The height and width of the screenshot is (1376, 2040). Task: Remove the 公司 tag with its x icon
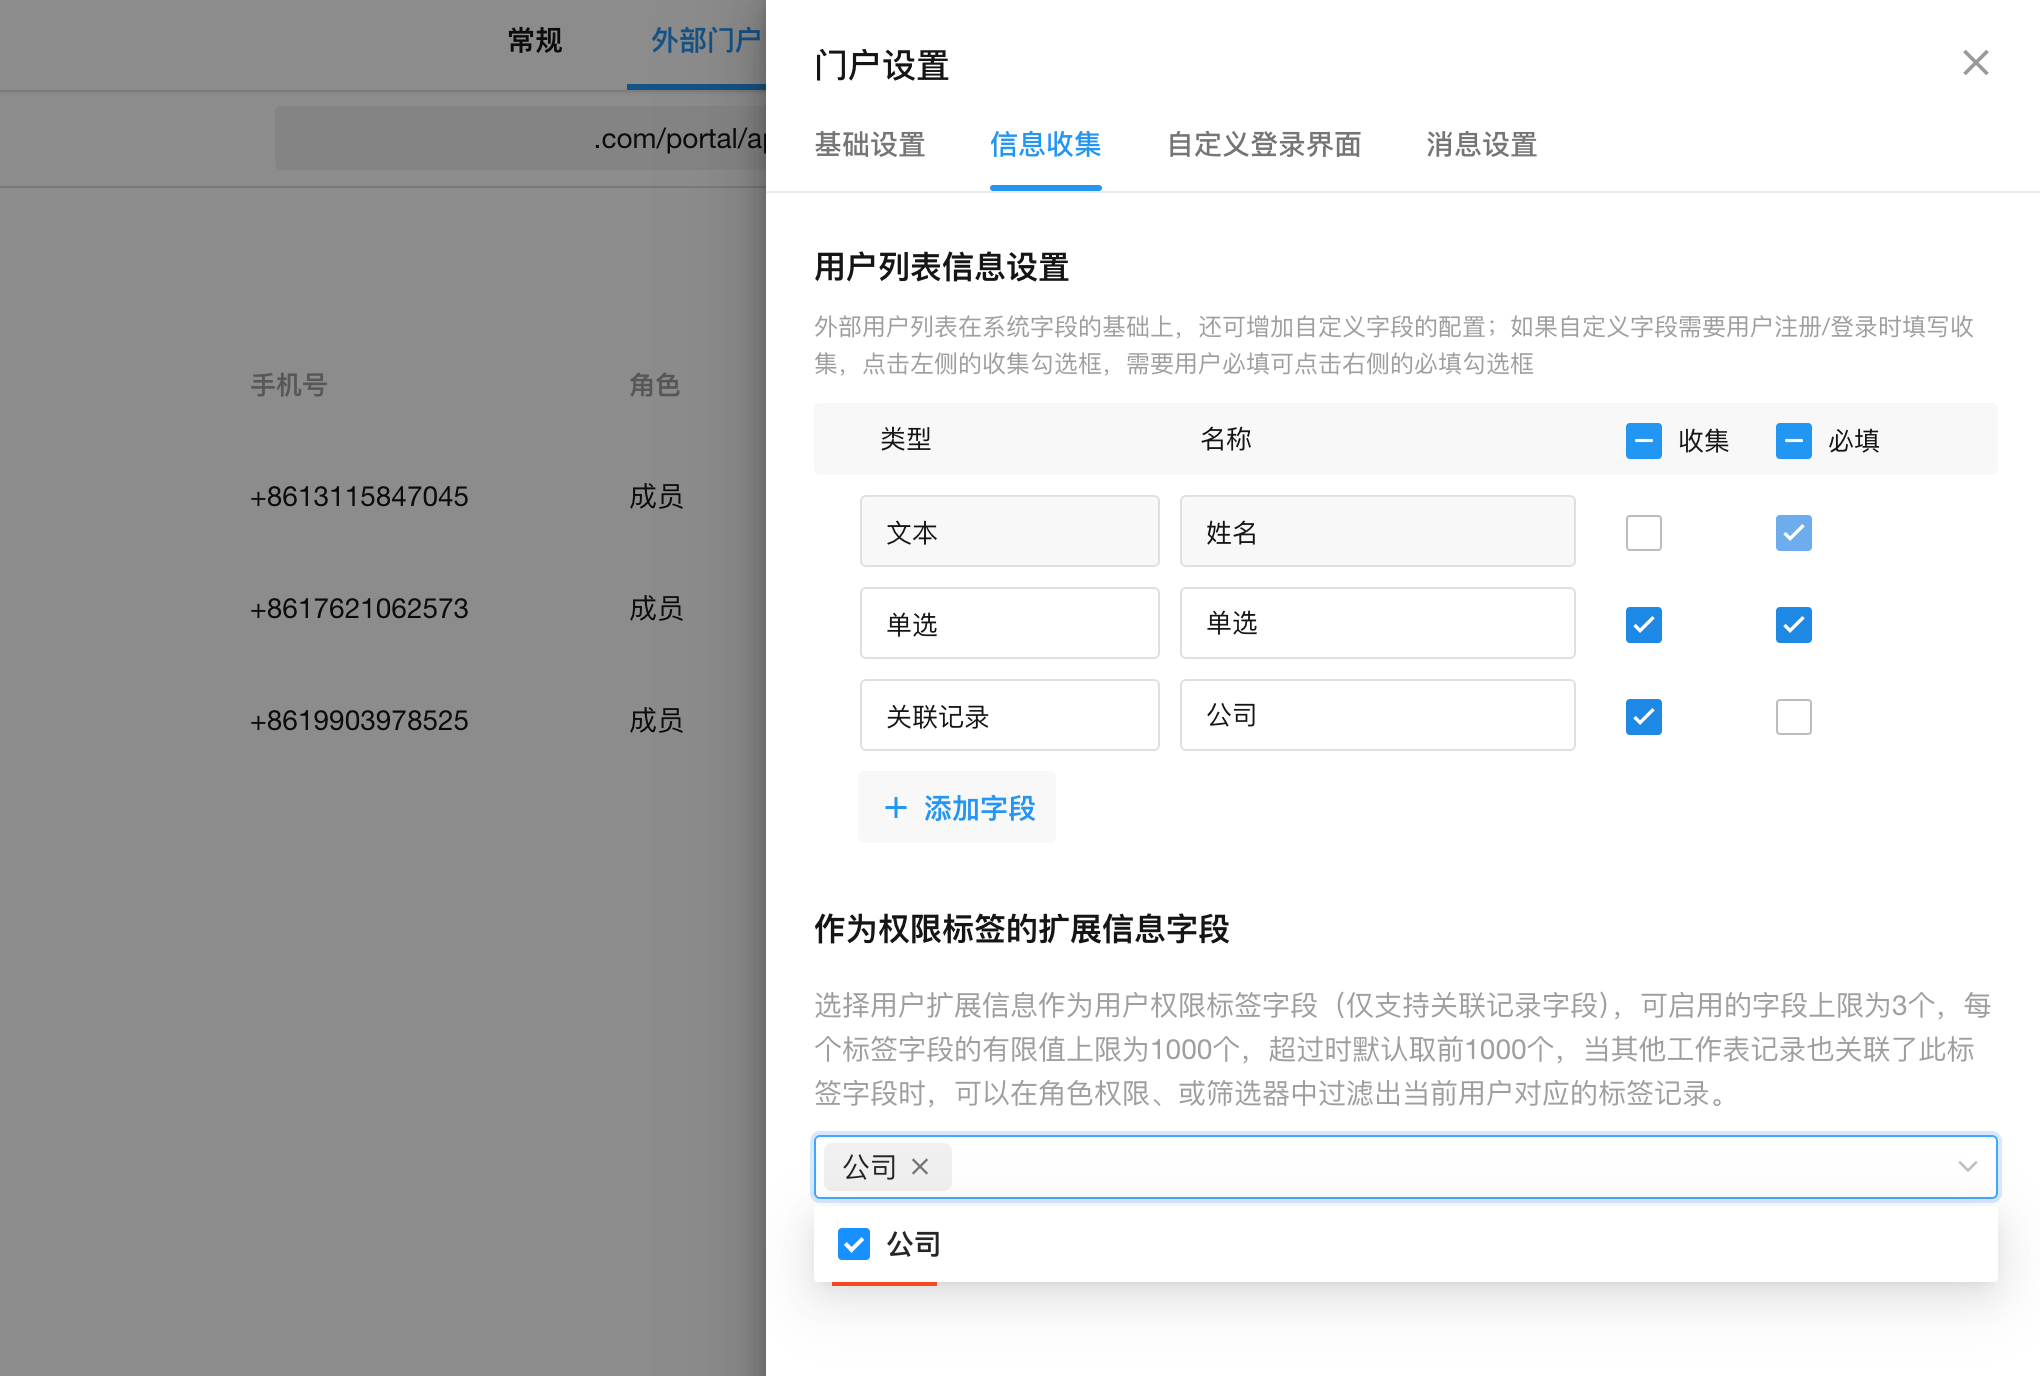(x=920, y=1167)
